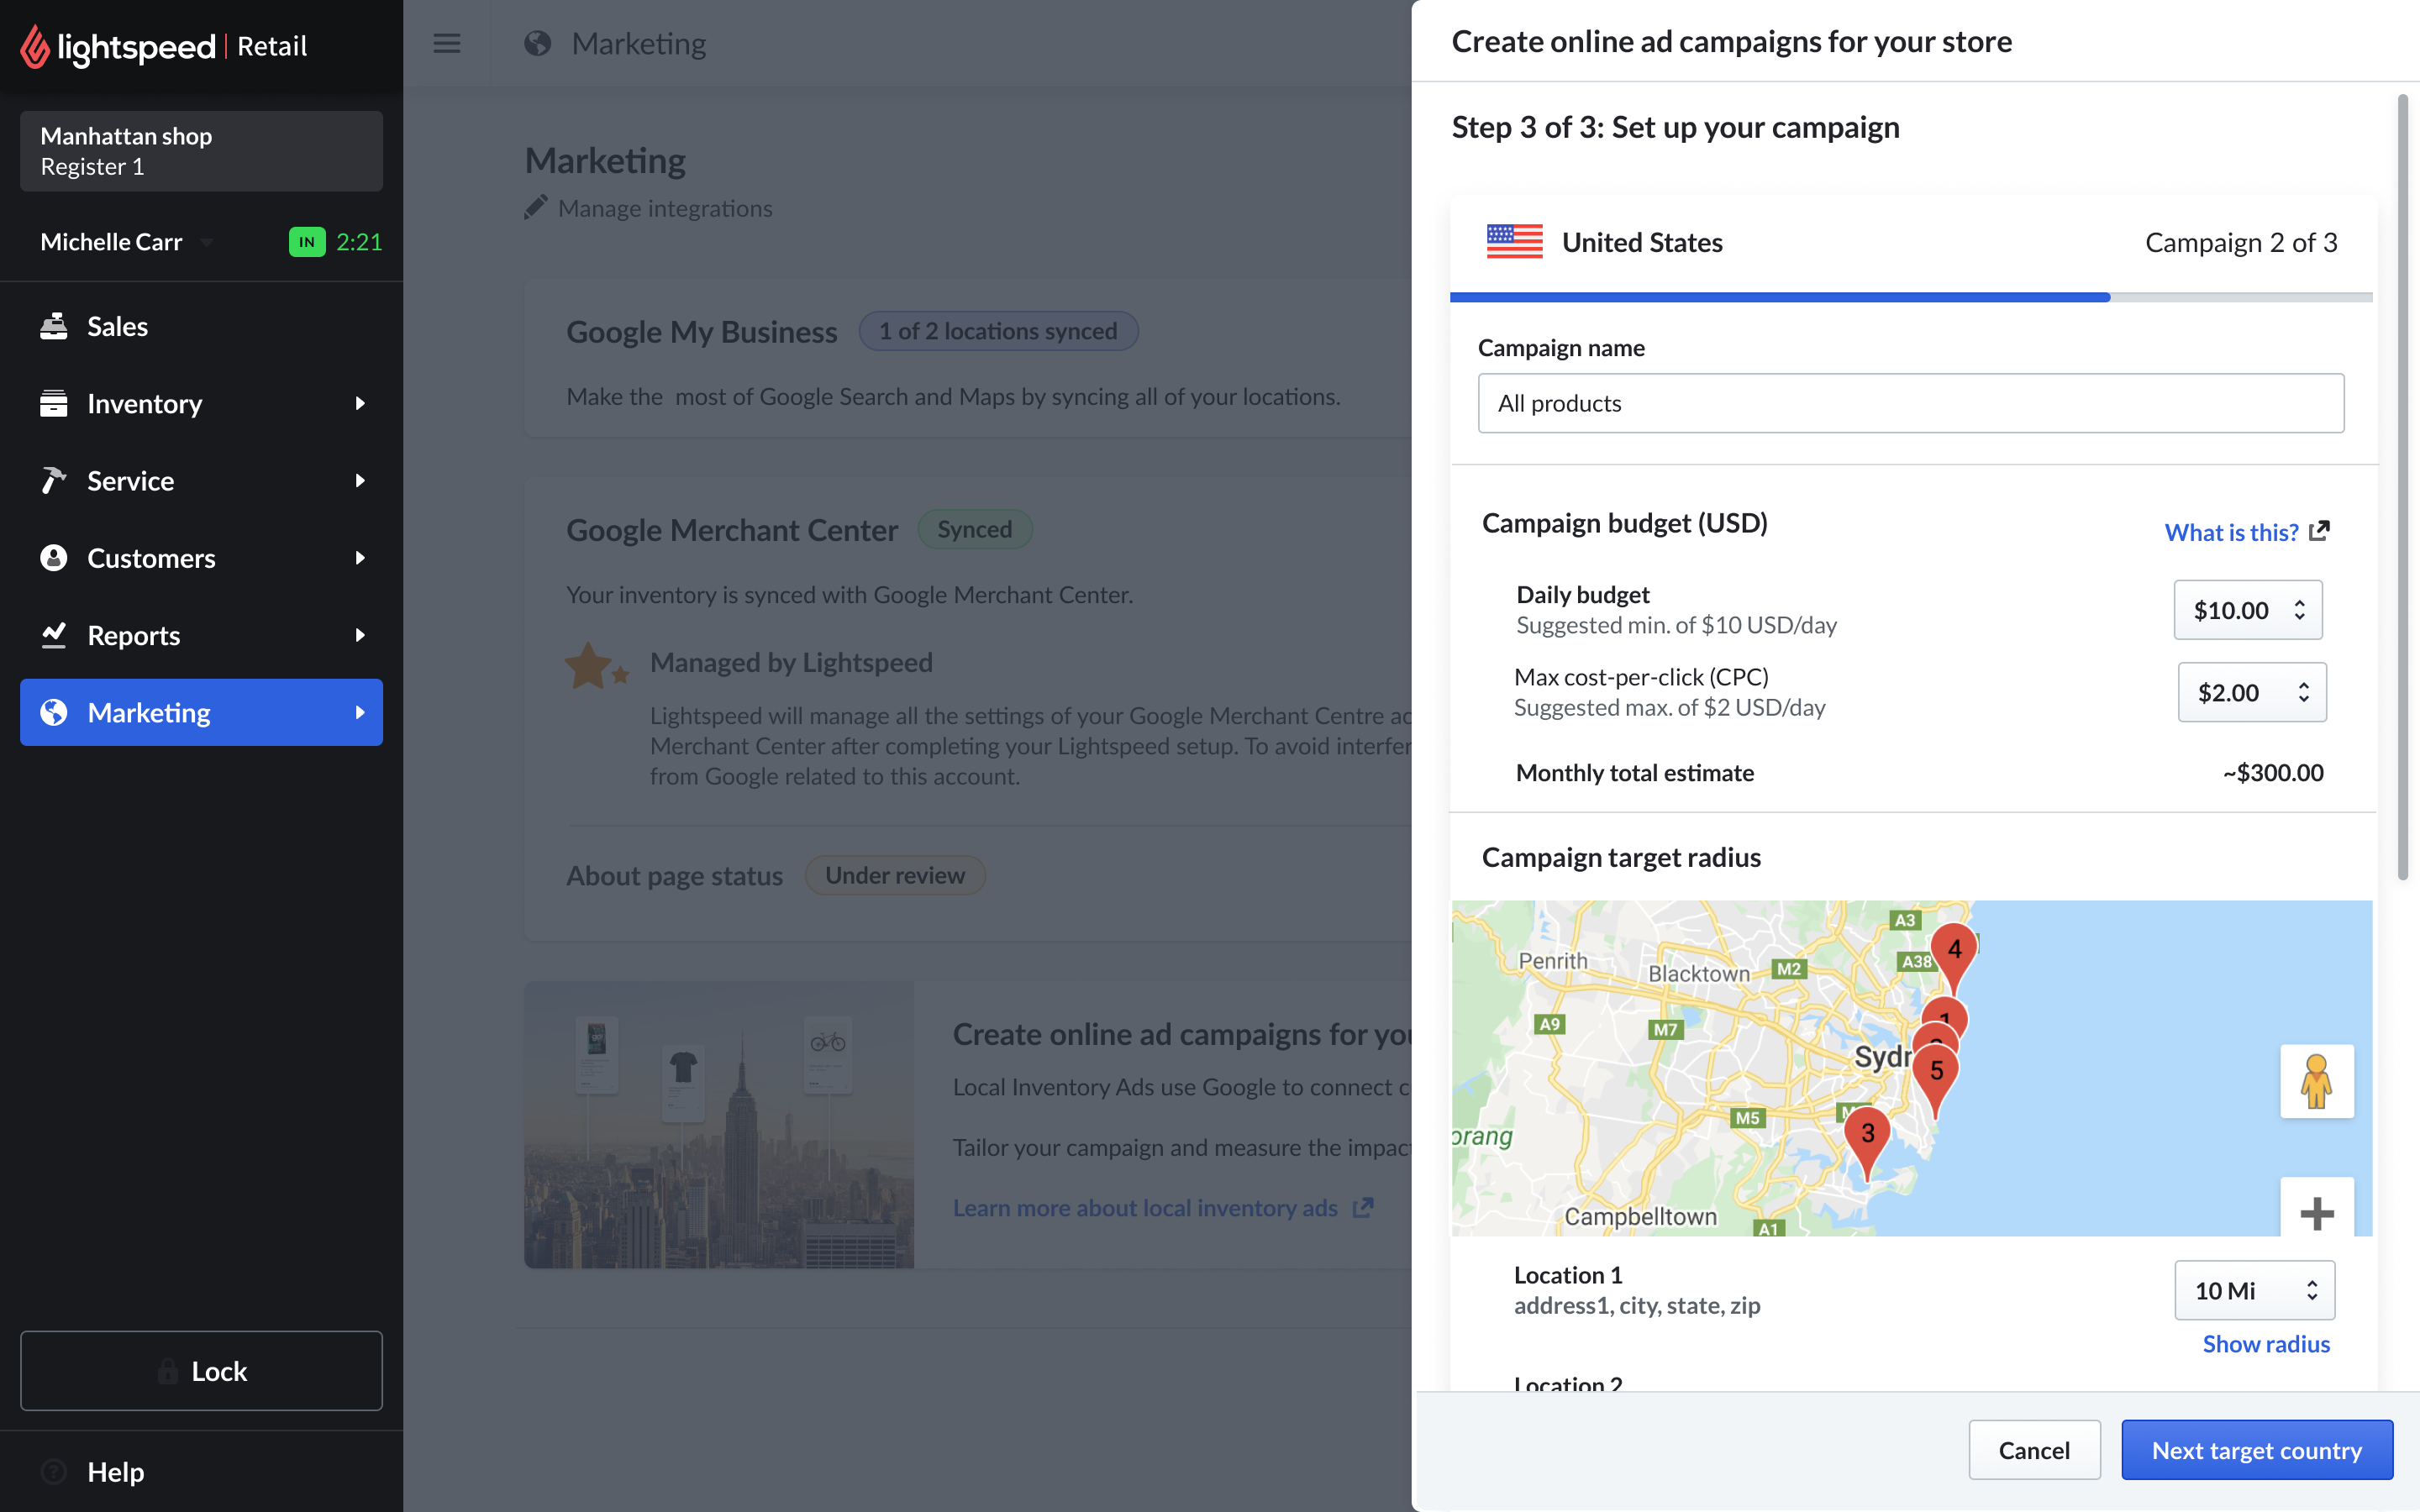Click the Street View pegman on the map
This screenshot has width=2420, height=1512.
[2317, 1081]
